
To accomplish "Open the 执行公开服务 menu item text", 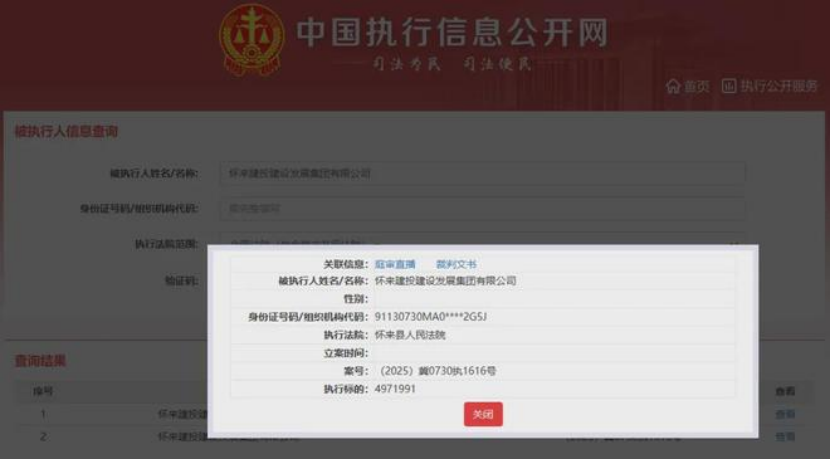I will click(x=779, y=86).
